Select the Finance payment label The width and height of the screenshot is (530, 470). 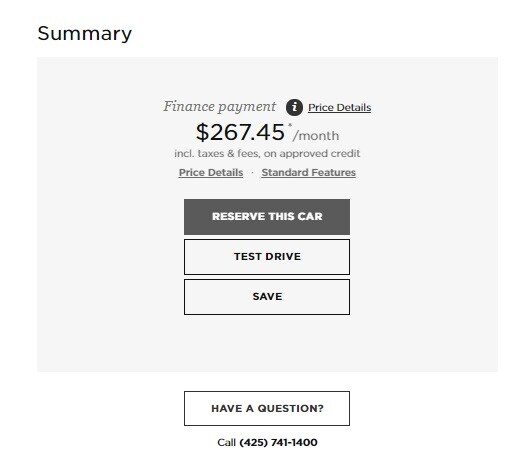click(x=220, y=107)
